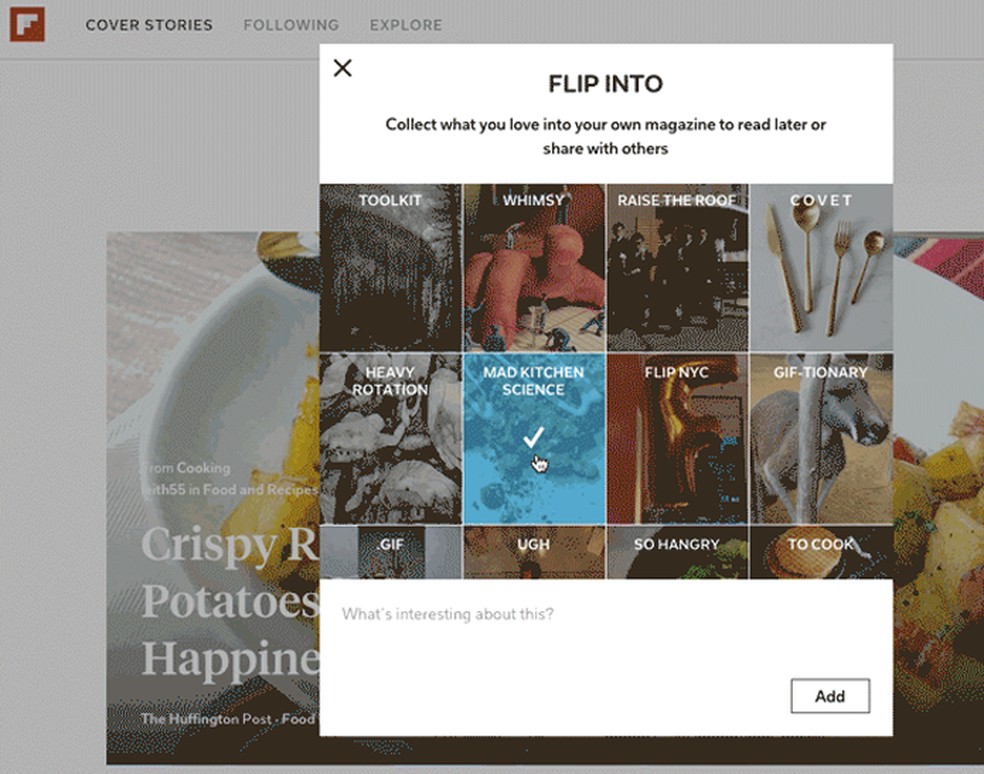Viewport: 984px width, 774px height.
Task: Select the So Hangry magazine
Action: [678, 550]
